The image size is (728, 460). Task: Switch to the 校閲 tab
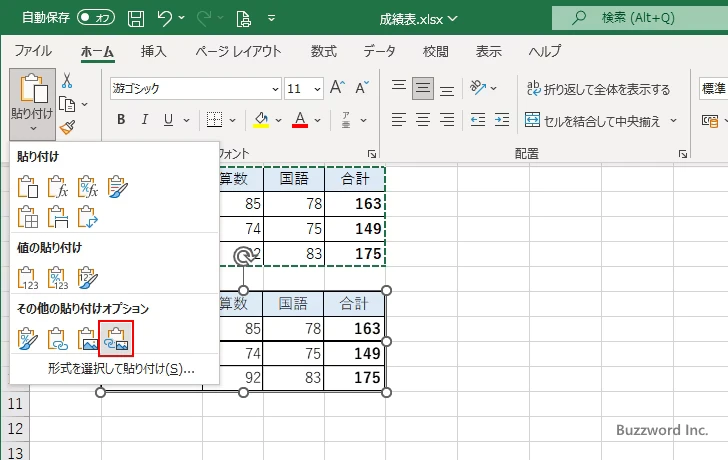pyautogui.click(x=436, y=51)
